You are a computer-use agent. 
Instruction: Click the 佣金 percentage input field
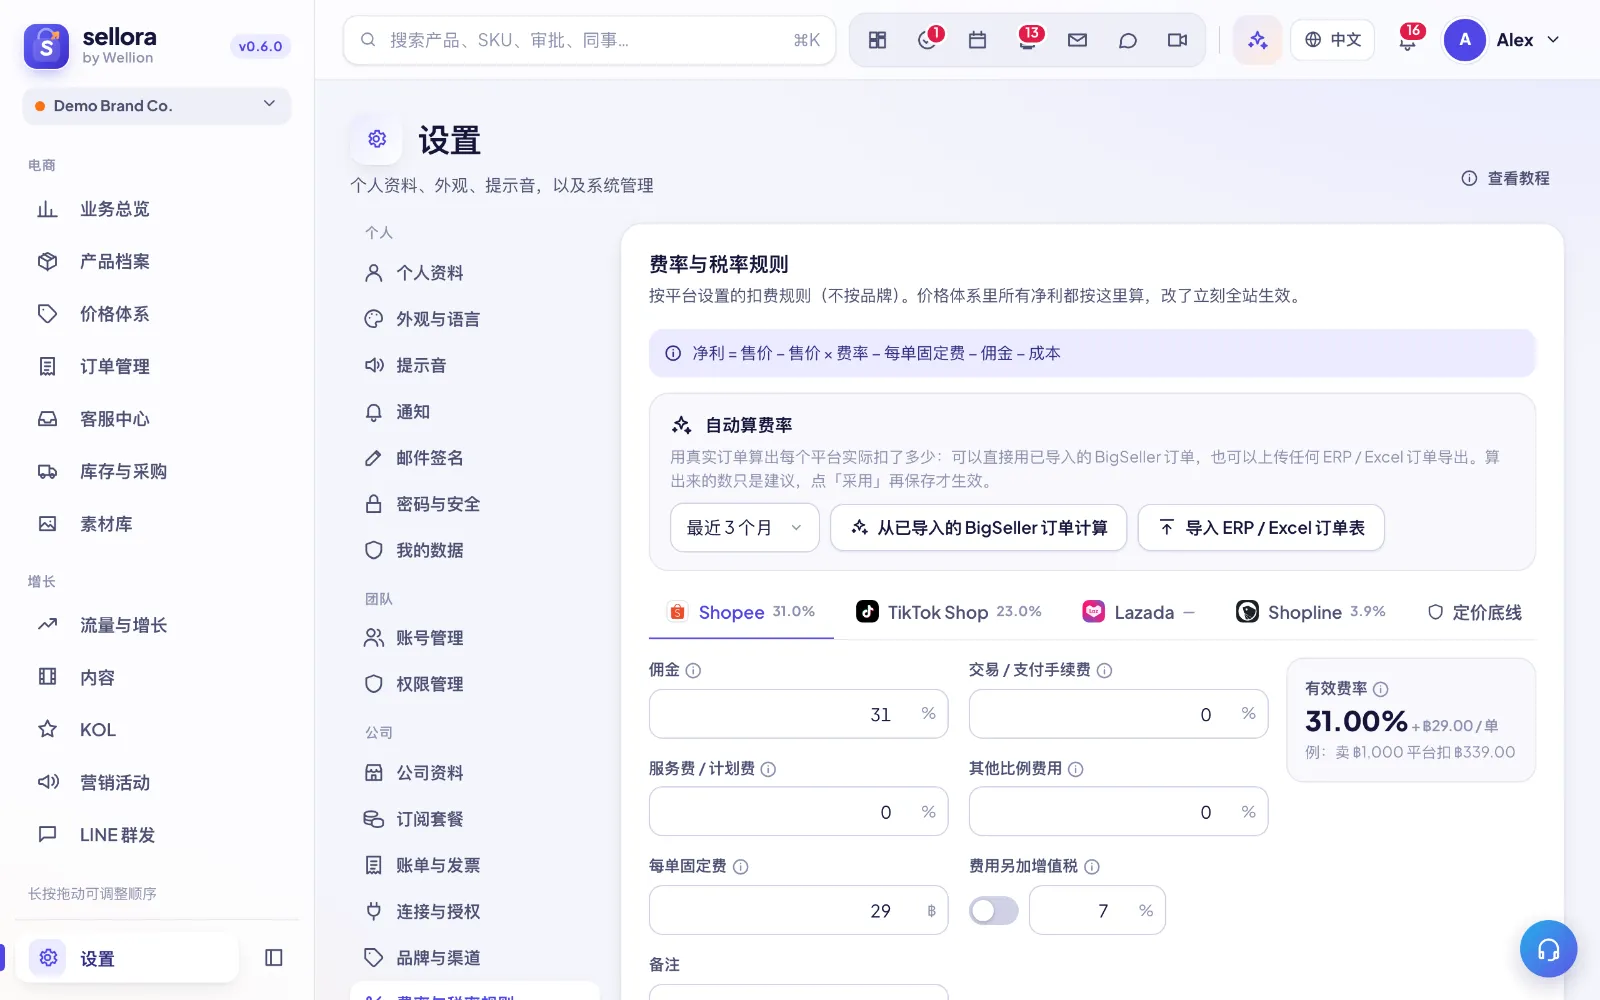click(x=798, y=714)
